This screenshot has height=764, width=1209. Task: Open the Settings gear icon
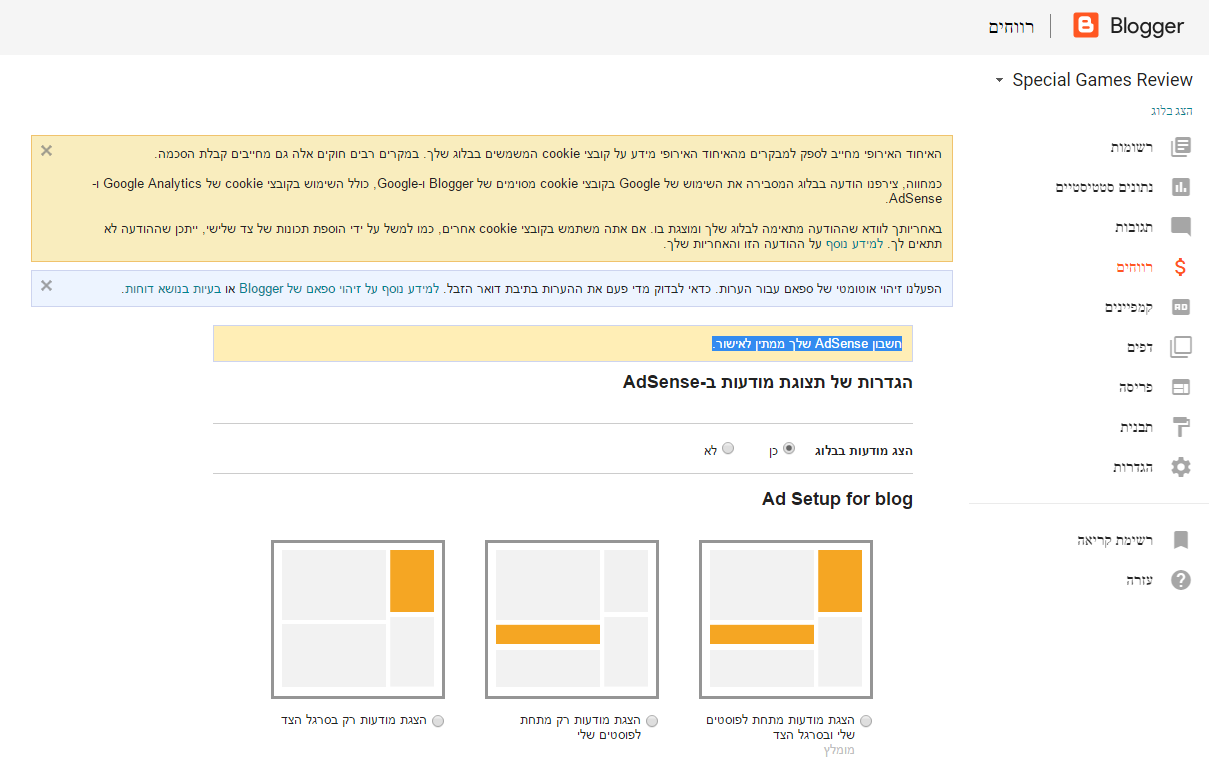tap(1181, 467)
